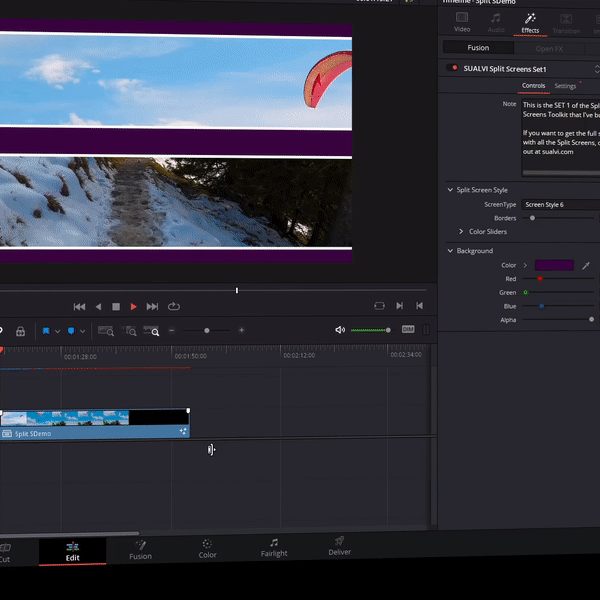
Task: Play the timeline in reverse
Action: click(98, 307)
